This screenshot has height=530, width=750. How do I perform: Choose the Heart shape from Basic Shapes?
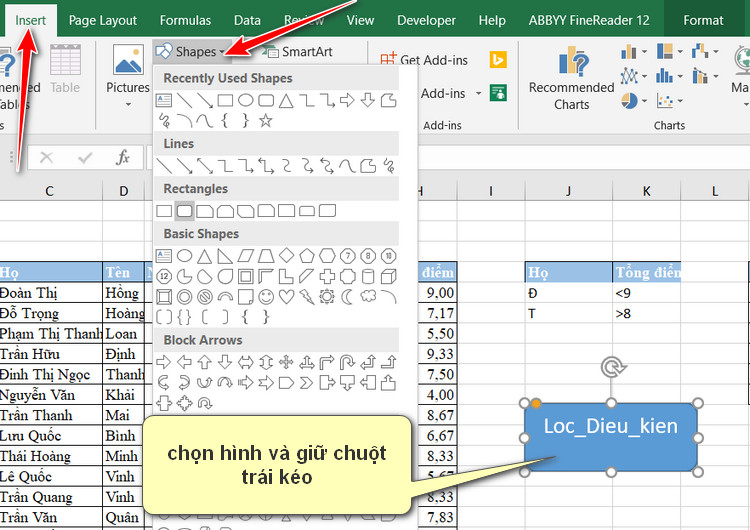pos(286,297)
